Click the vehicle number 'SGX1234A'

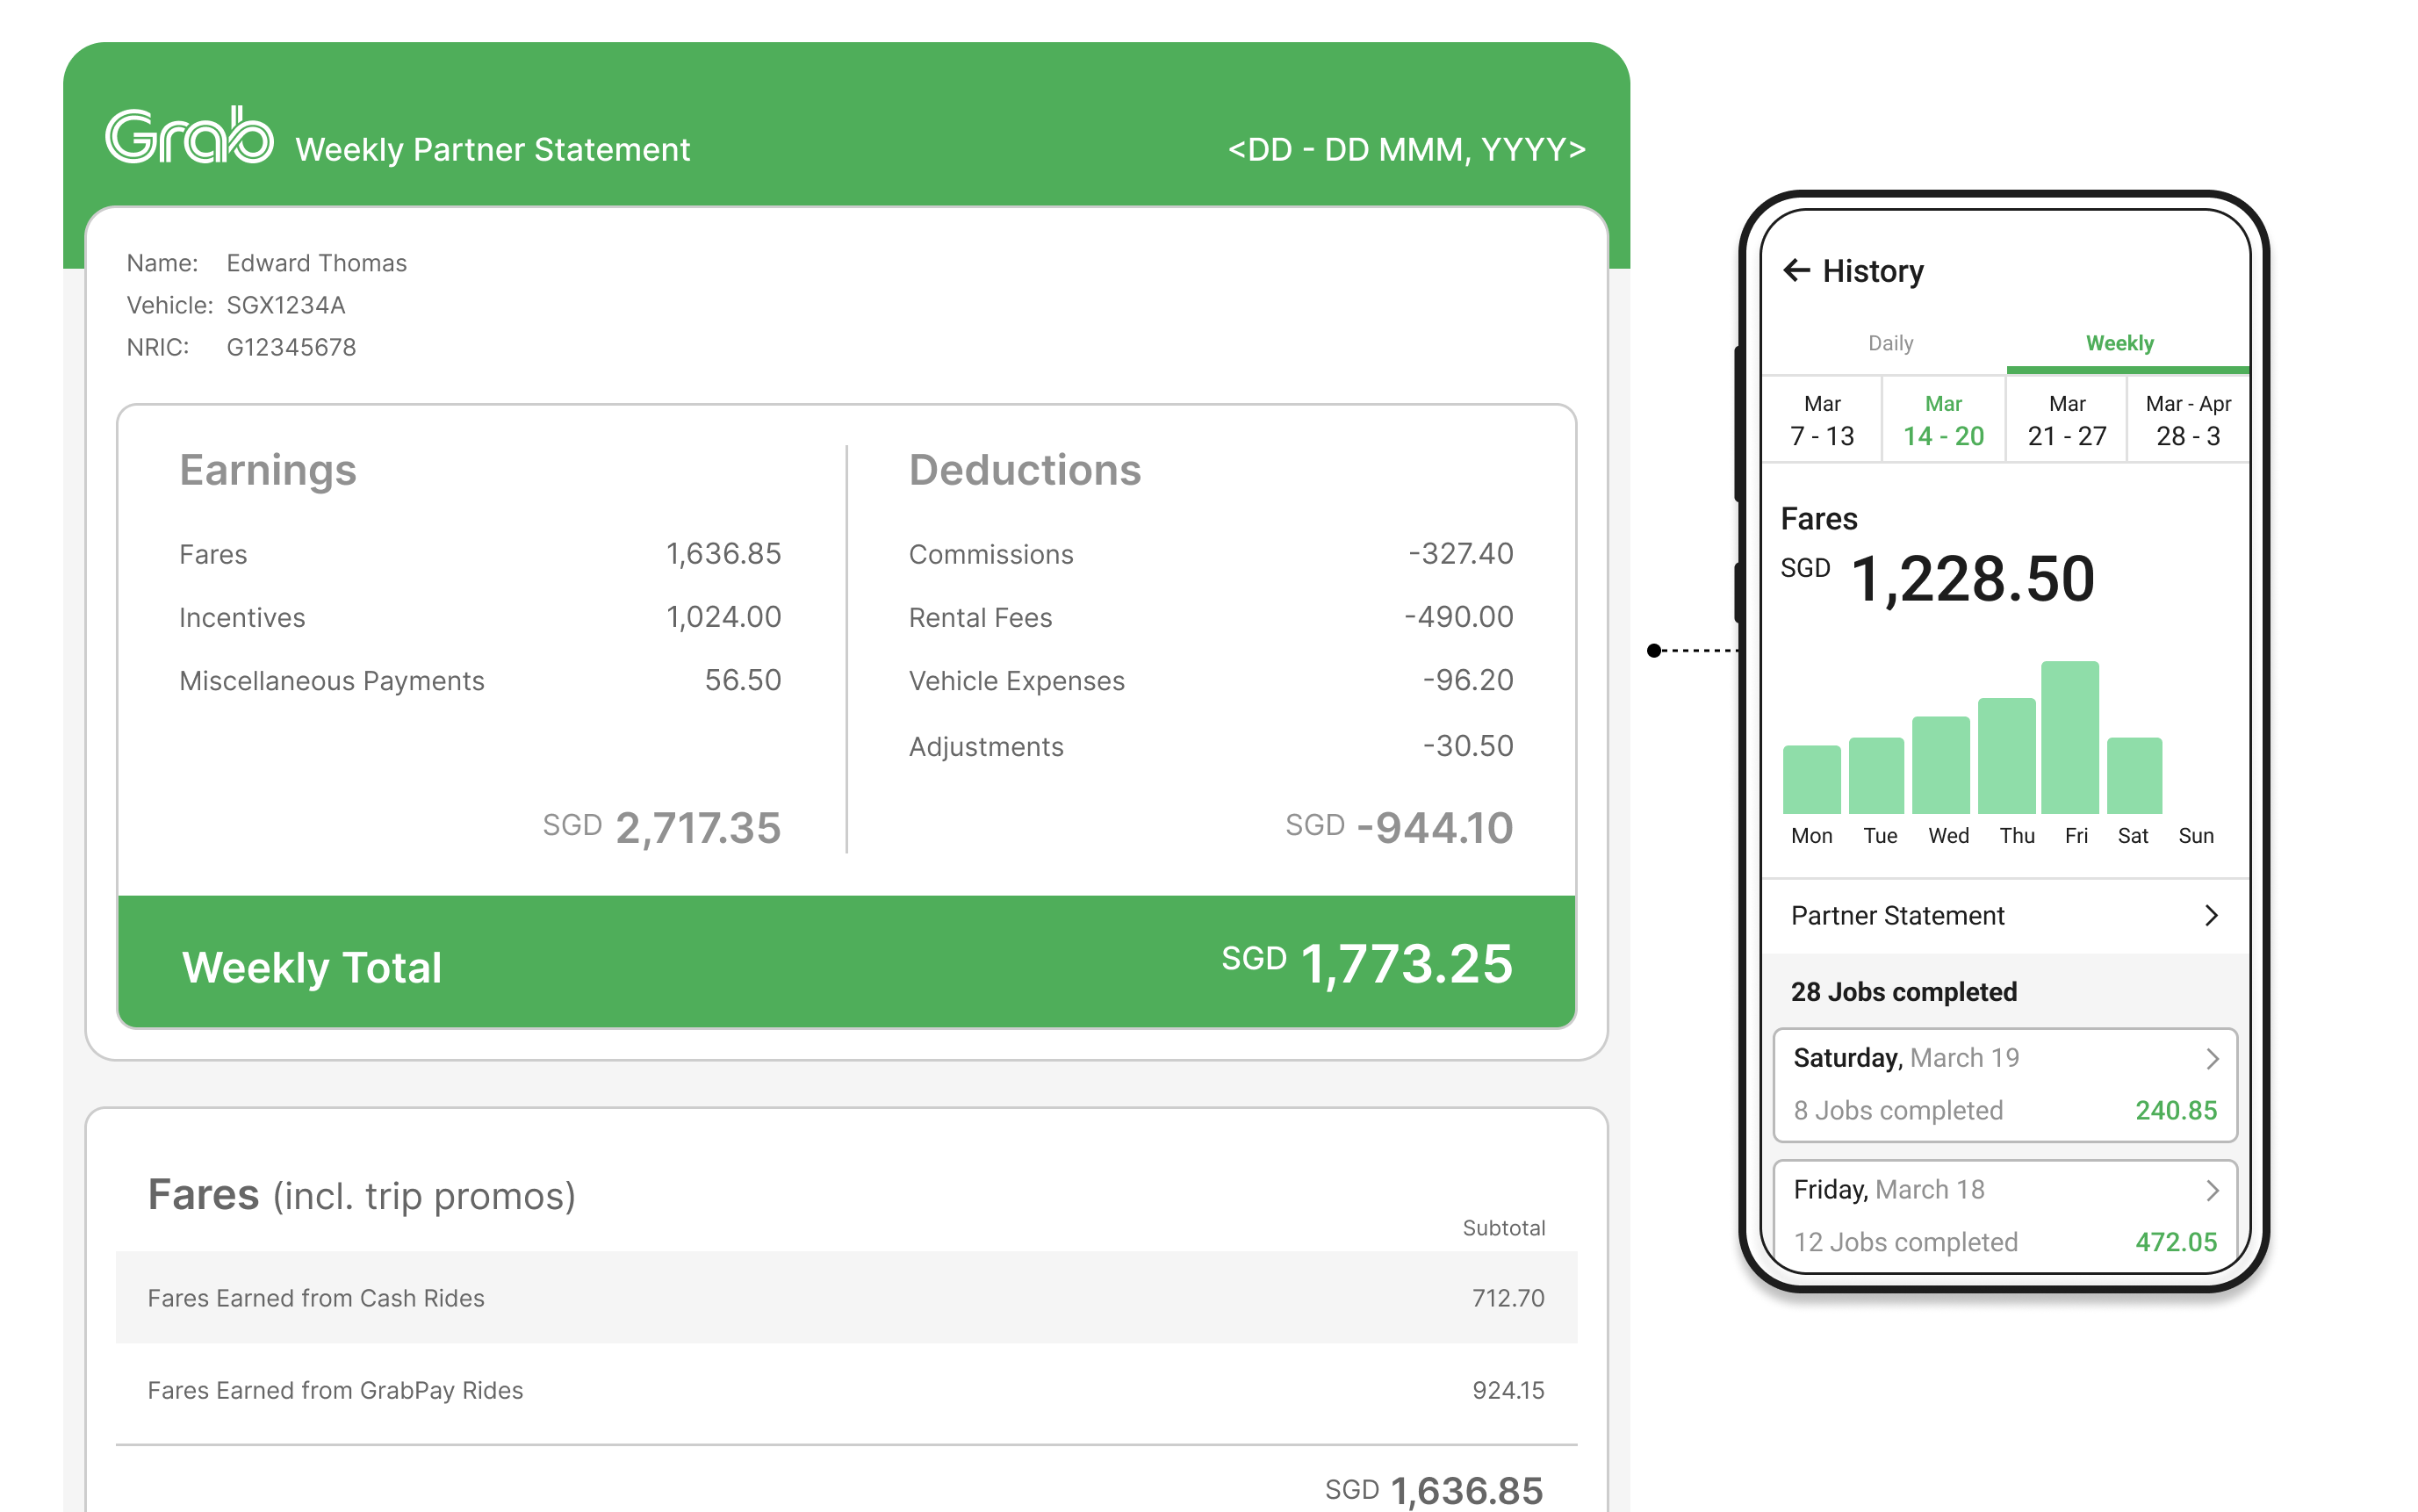286,305
